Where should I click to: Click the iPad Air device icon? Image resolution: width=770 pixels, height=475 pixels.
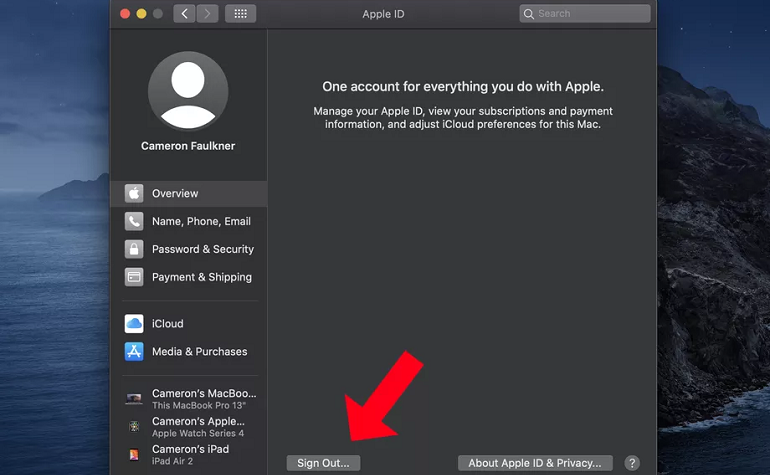coord(134,455)
